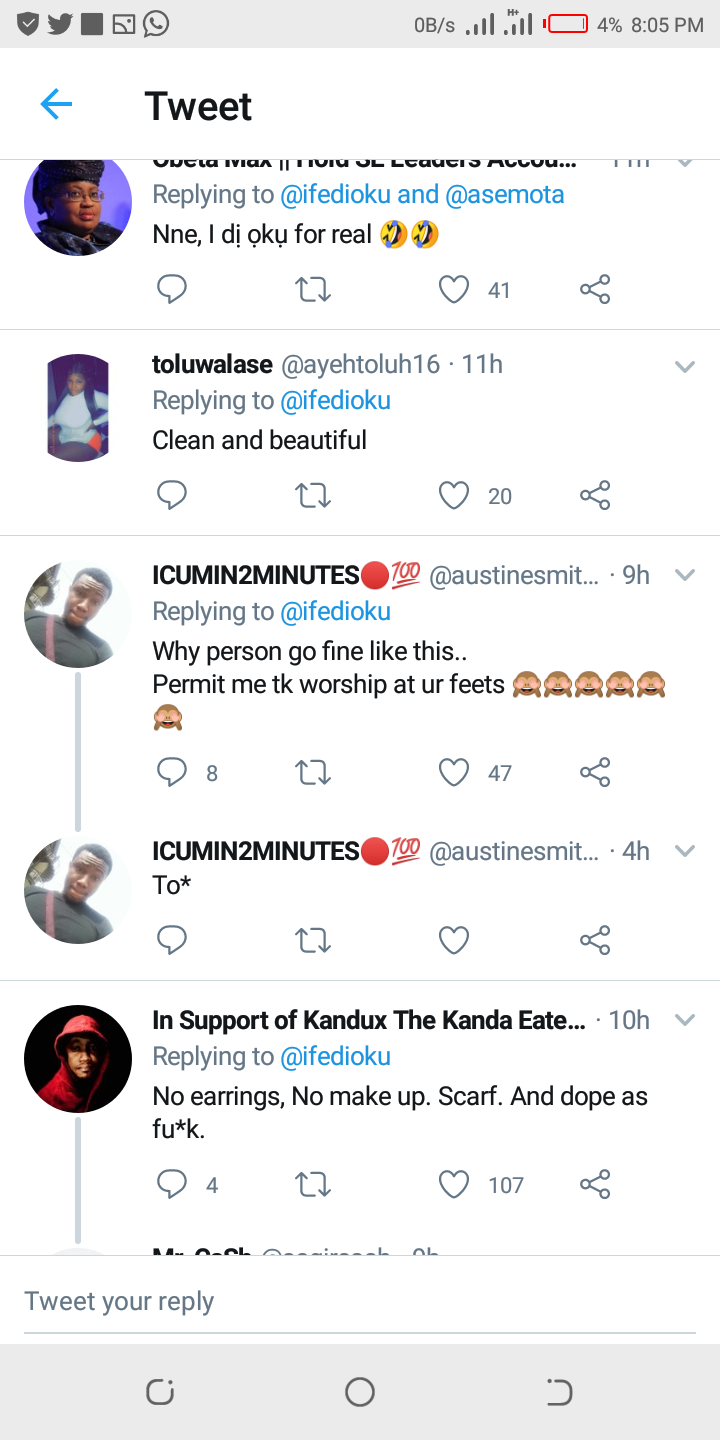
Task: Share the "To*" correction tweet
Action: click(x=595, y=940)
